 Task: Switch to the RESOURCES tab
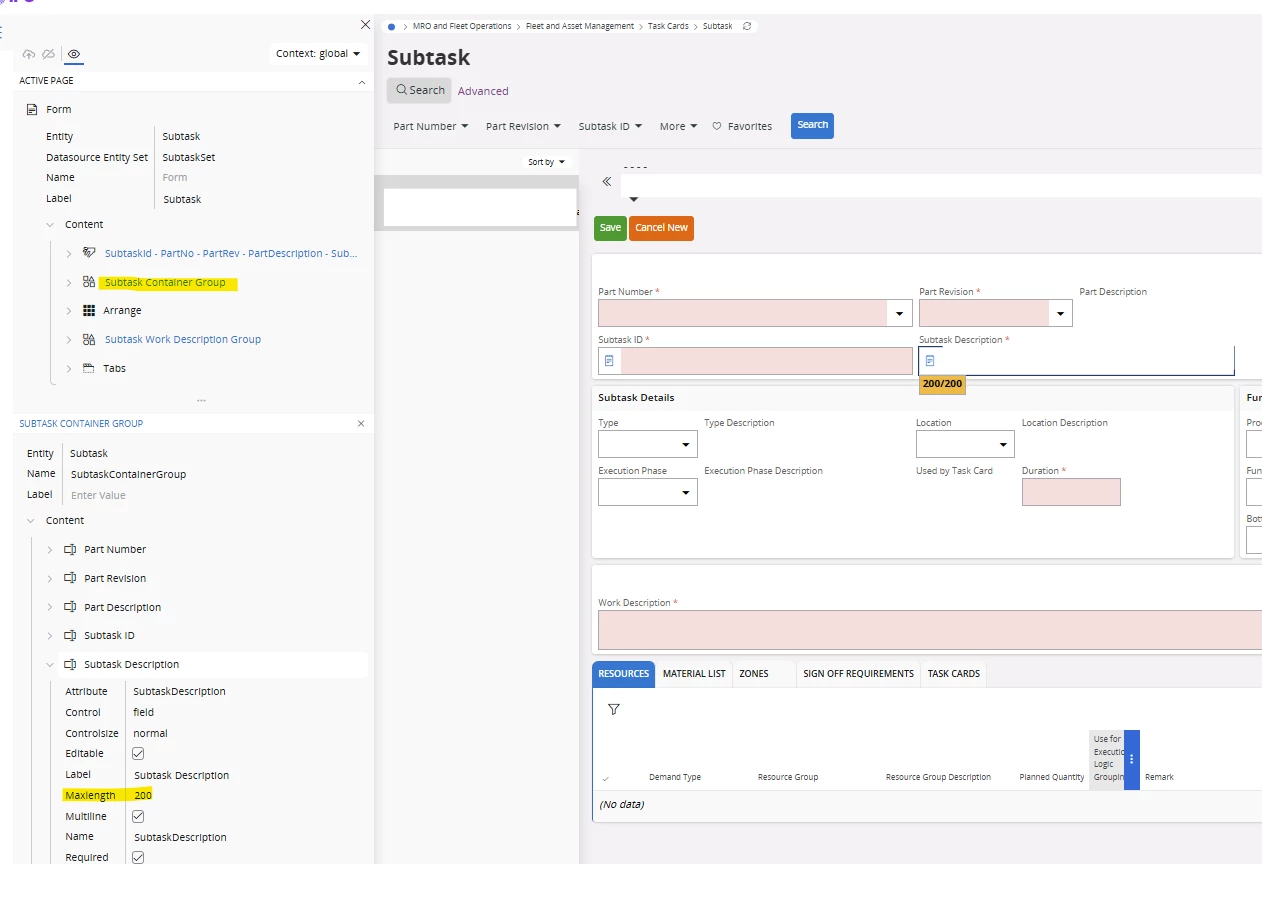click(624, 674)
